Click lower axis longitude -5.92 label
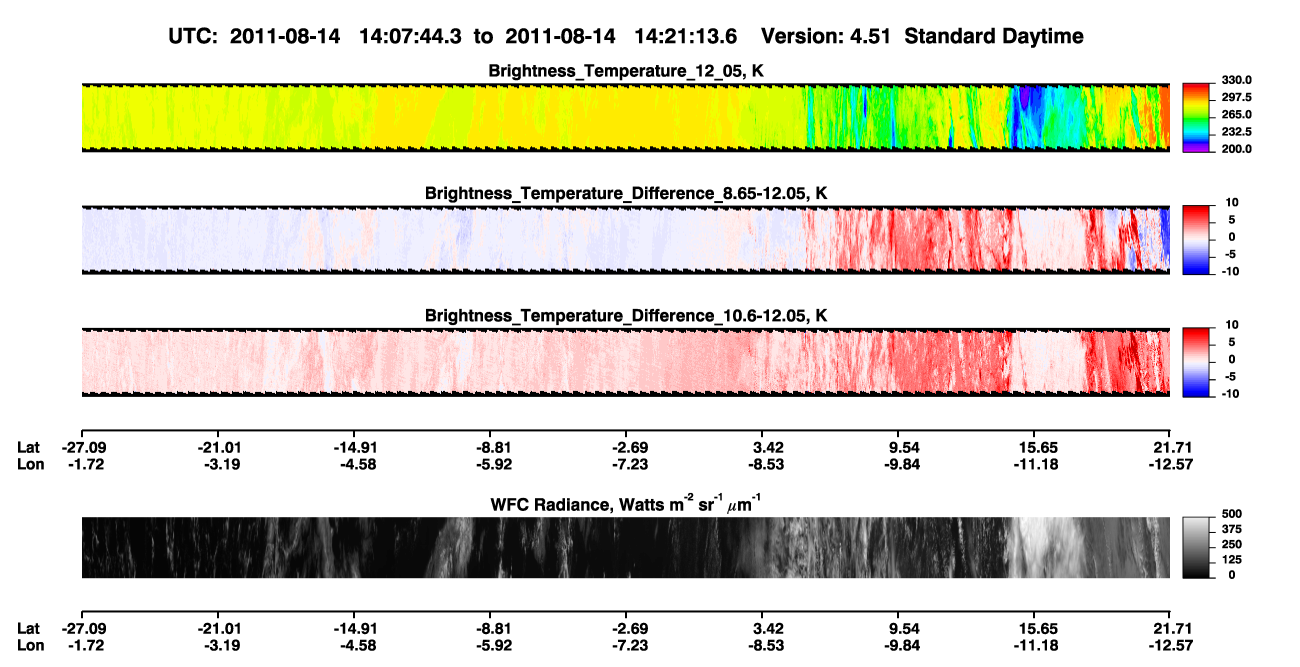Viewport: 1300px width, 667px height. 490,644
